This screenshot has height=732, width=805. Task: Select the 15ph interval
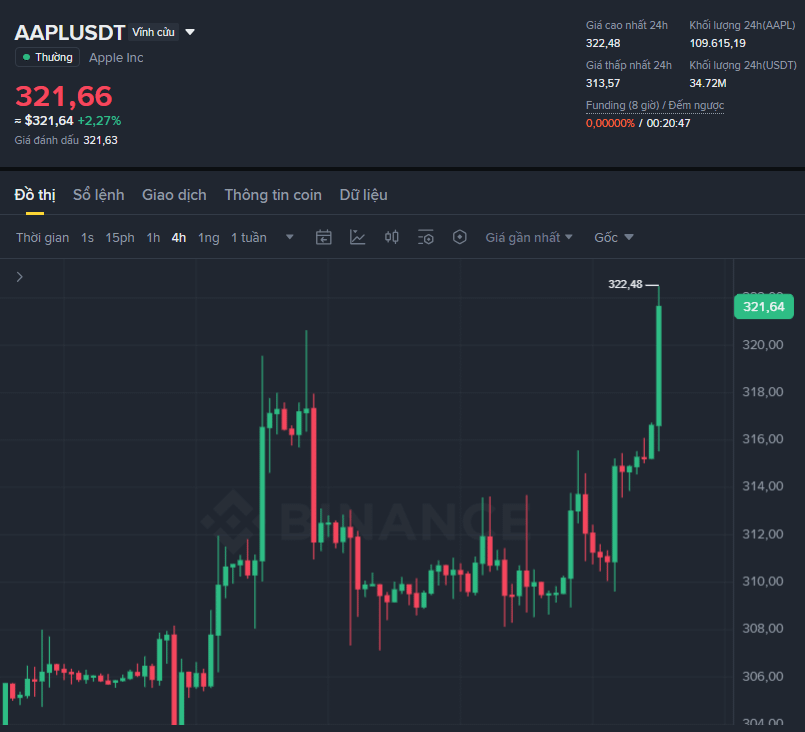(x=120, y=238)
